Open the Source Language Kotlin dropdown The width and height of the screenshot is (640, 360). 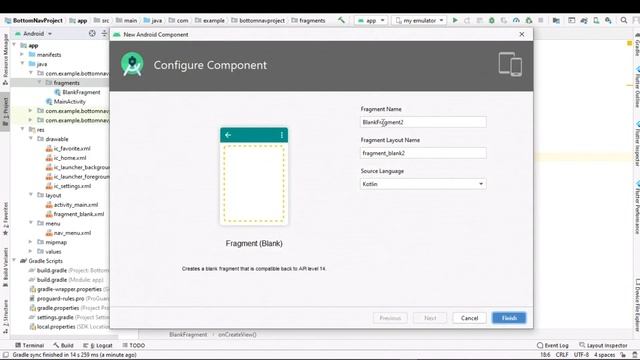tap(423, 184)
